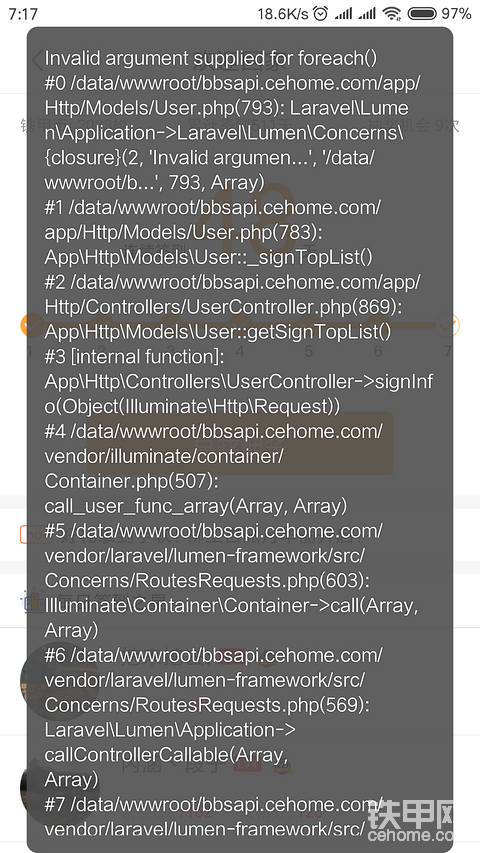
Task: Tap the sign-in progress line between day markers
Action: [239, 325]
